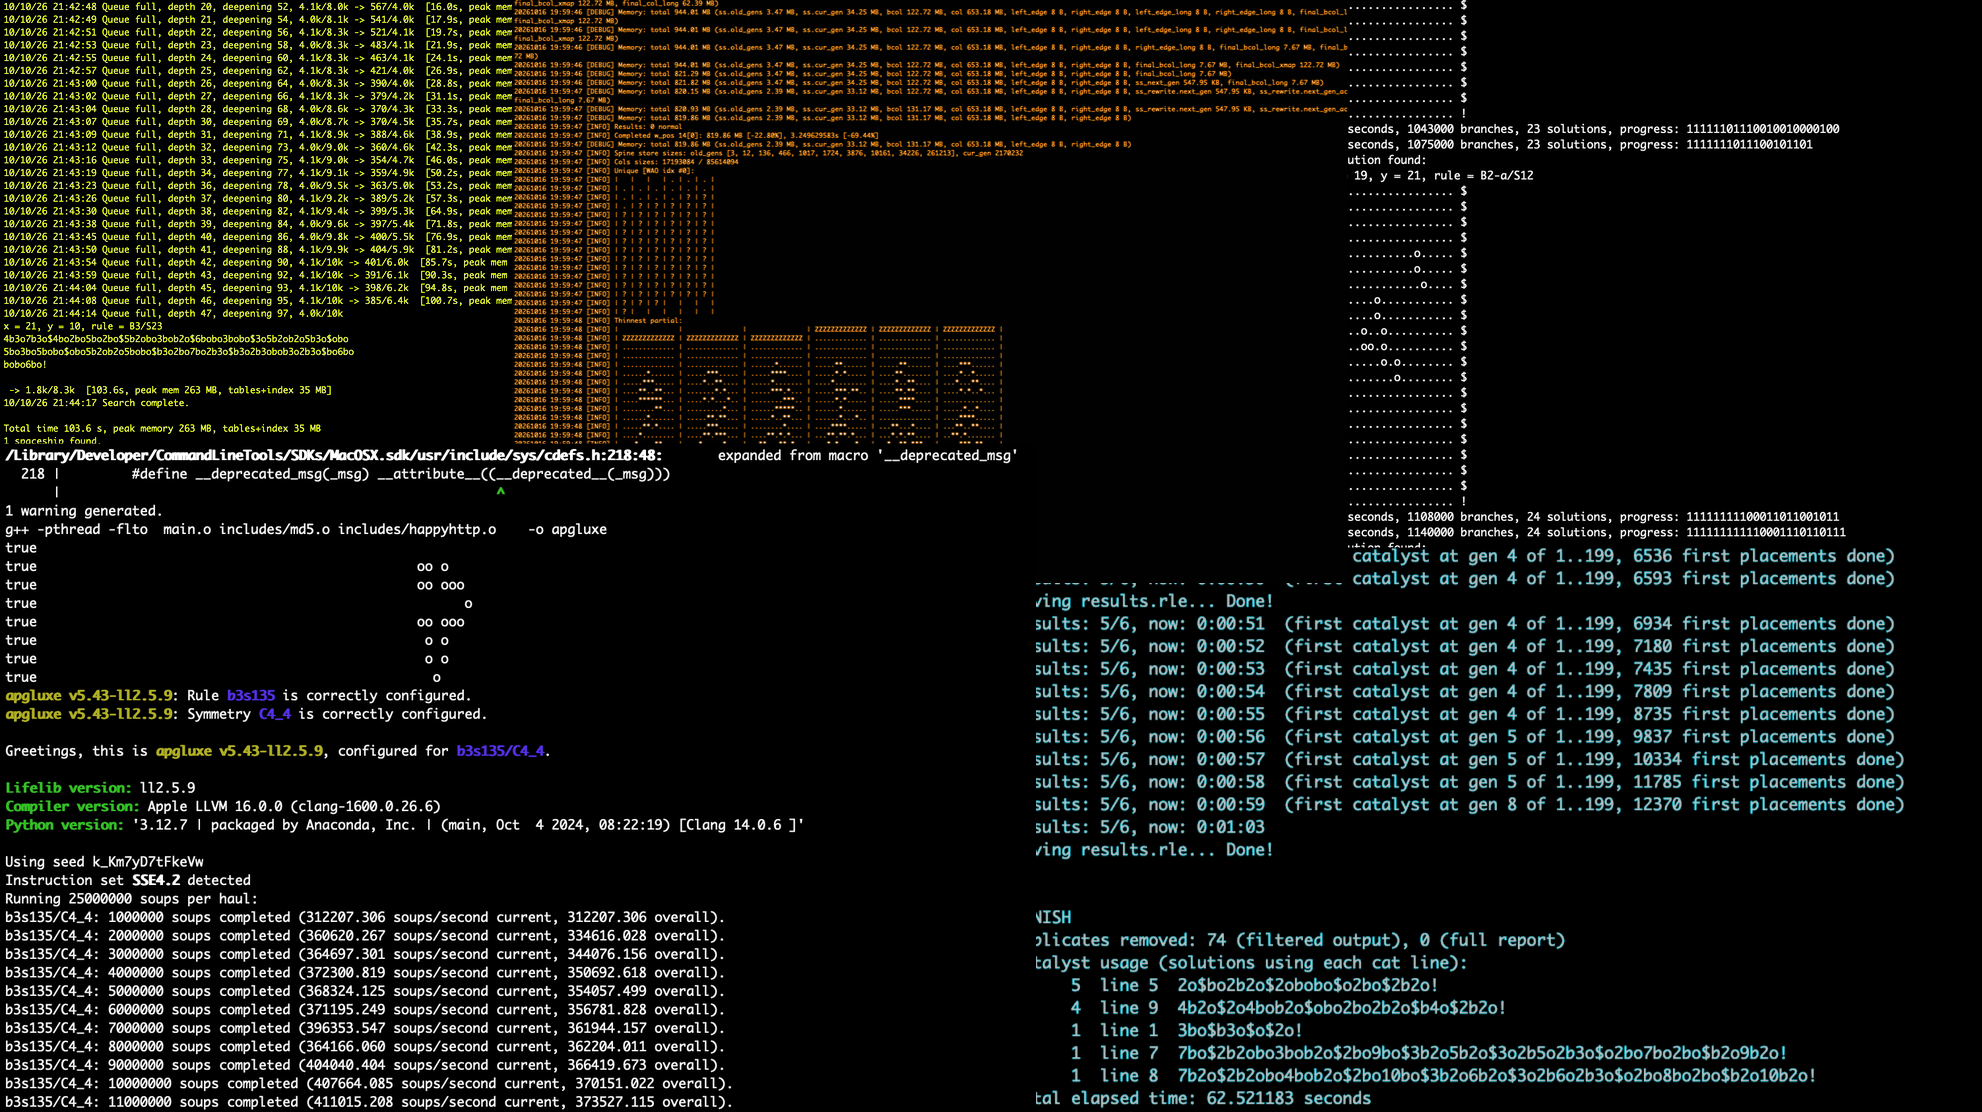Click 'Symmetry C4_4 is correctly configured.' line
This screenshot has width=1982, height=1112.
pos(246,714)
